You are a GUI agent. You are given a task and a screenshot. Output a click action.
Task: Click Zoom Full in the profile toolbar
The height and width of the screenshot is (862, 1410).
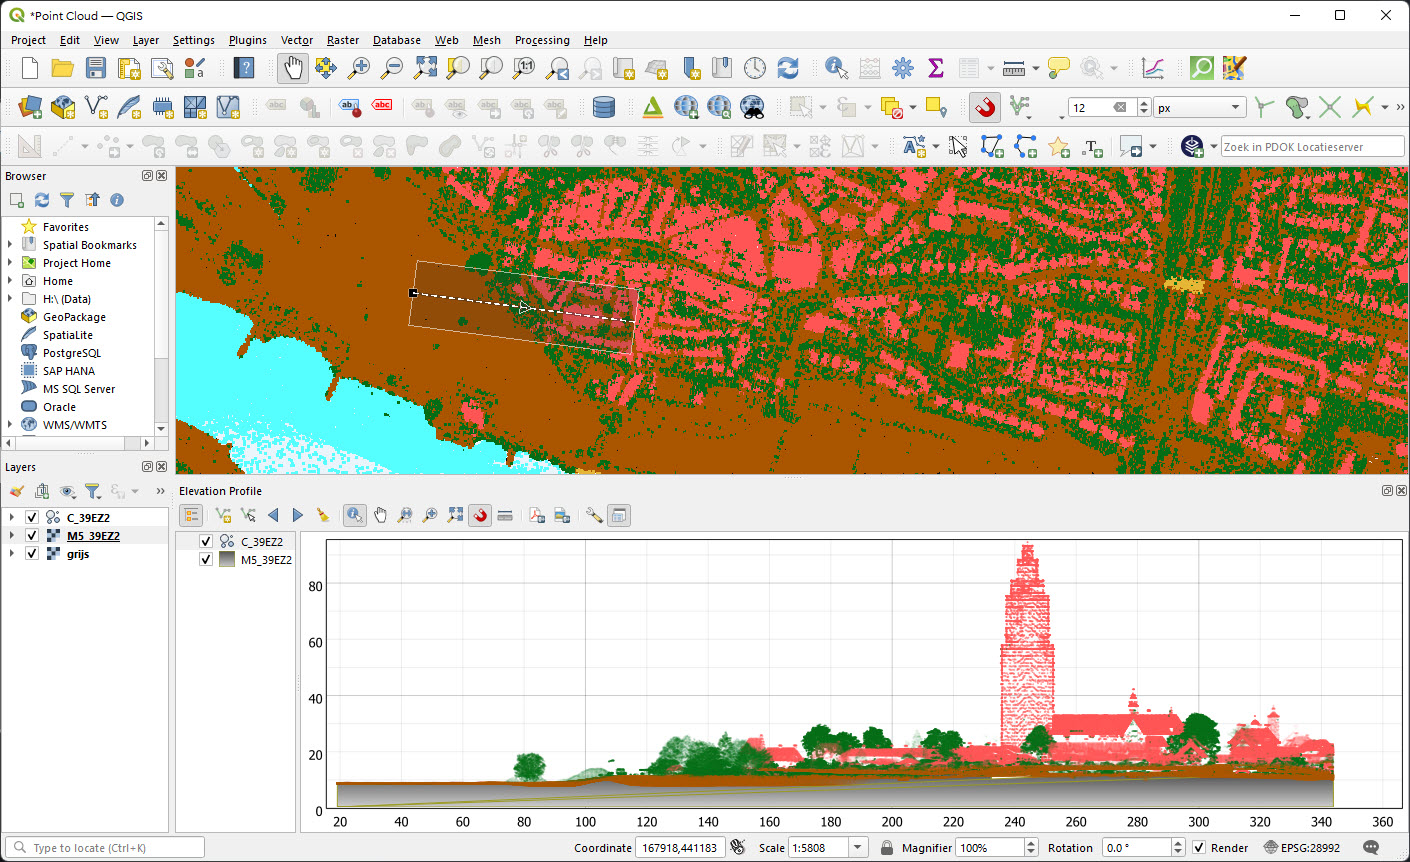(x=454, y=515)
